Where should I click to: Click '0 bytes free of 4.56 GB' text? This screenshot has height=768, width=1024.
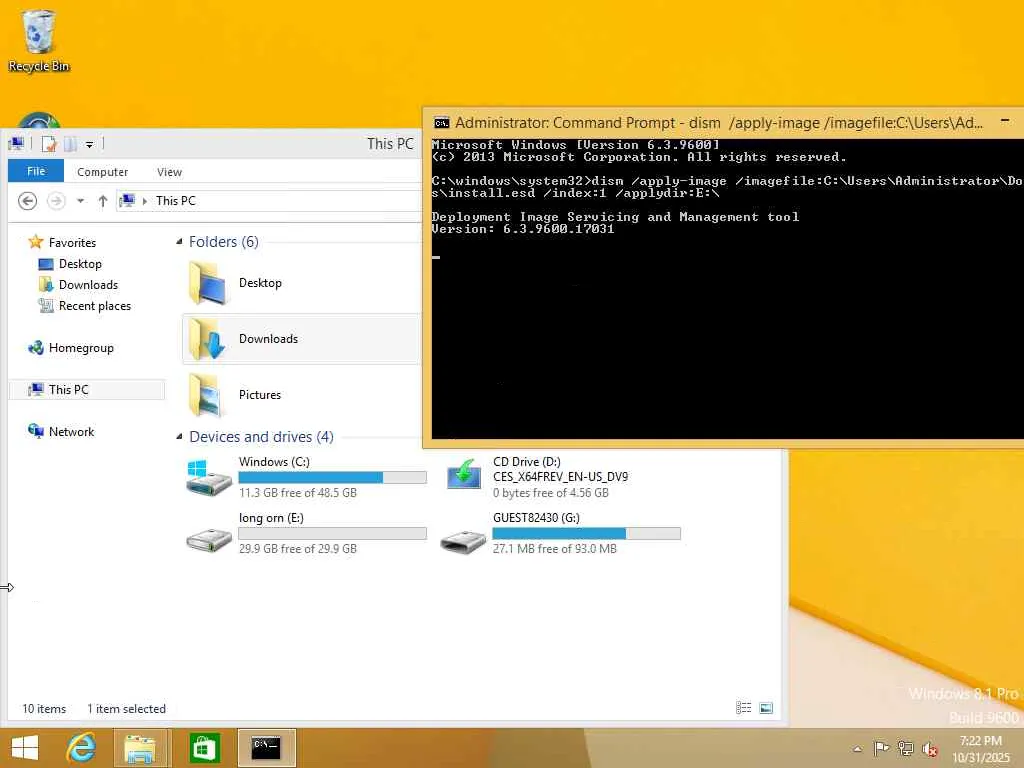551,493
